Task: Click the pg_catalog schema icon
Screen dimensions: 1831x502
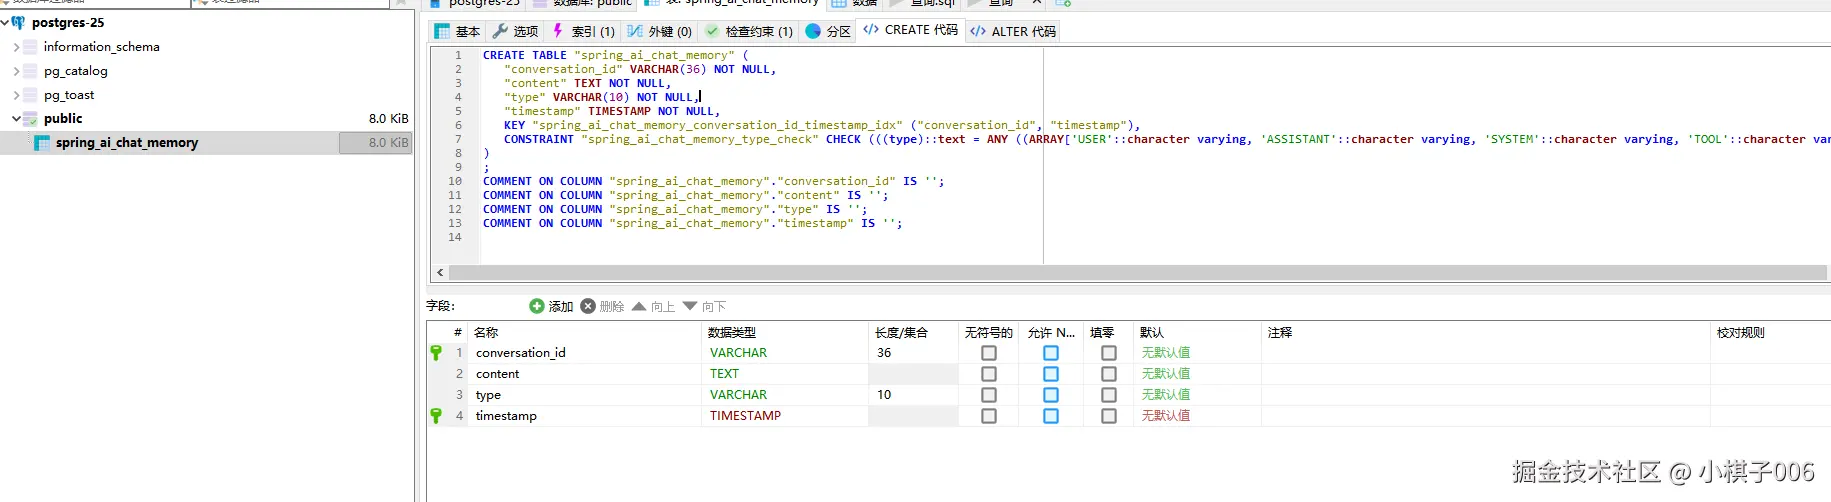Action: [31, 71]
